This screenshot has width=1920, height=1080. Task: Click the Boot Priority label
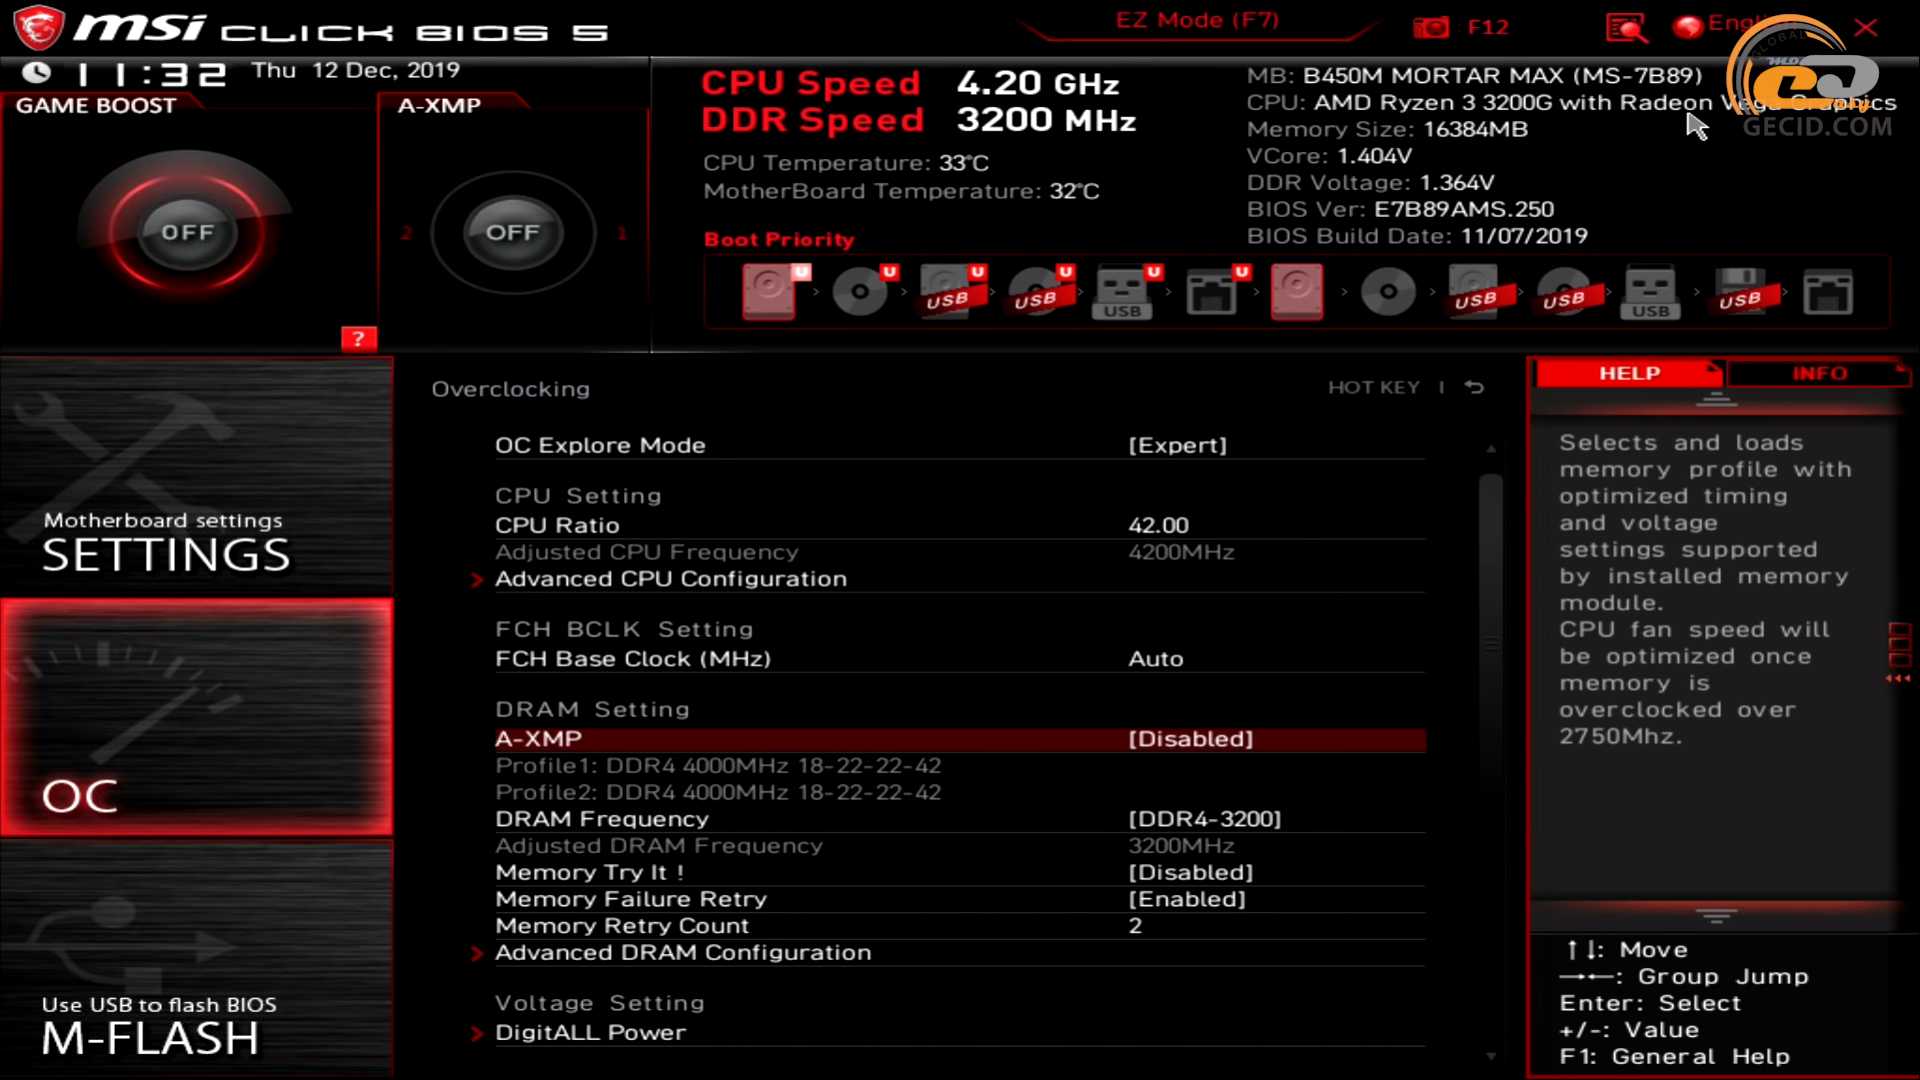point(779,239)
